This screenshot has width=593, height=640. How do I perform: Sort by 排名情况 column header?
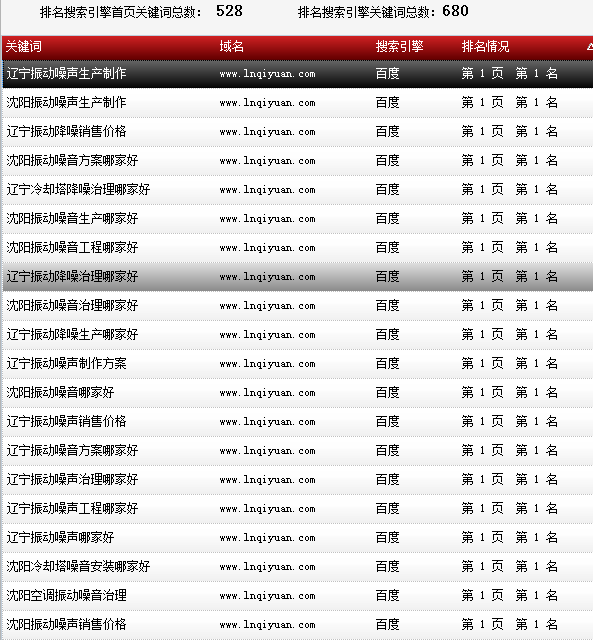click(x=485, y=47)
